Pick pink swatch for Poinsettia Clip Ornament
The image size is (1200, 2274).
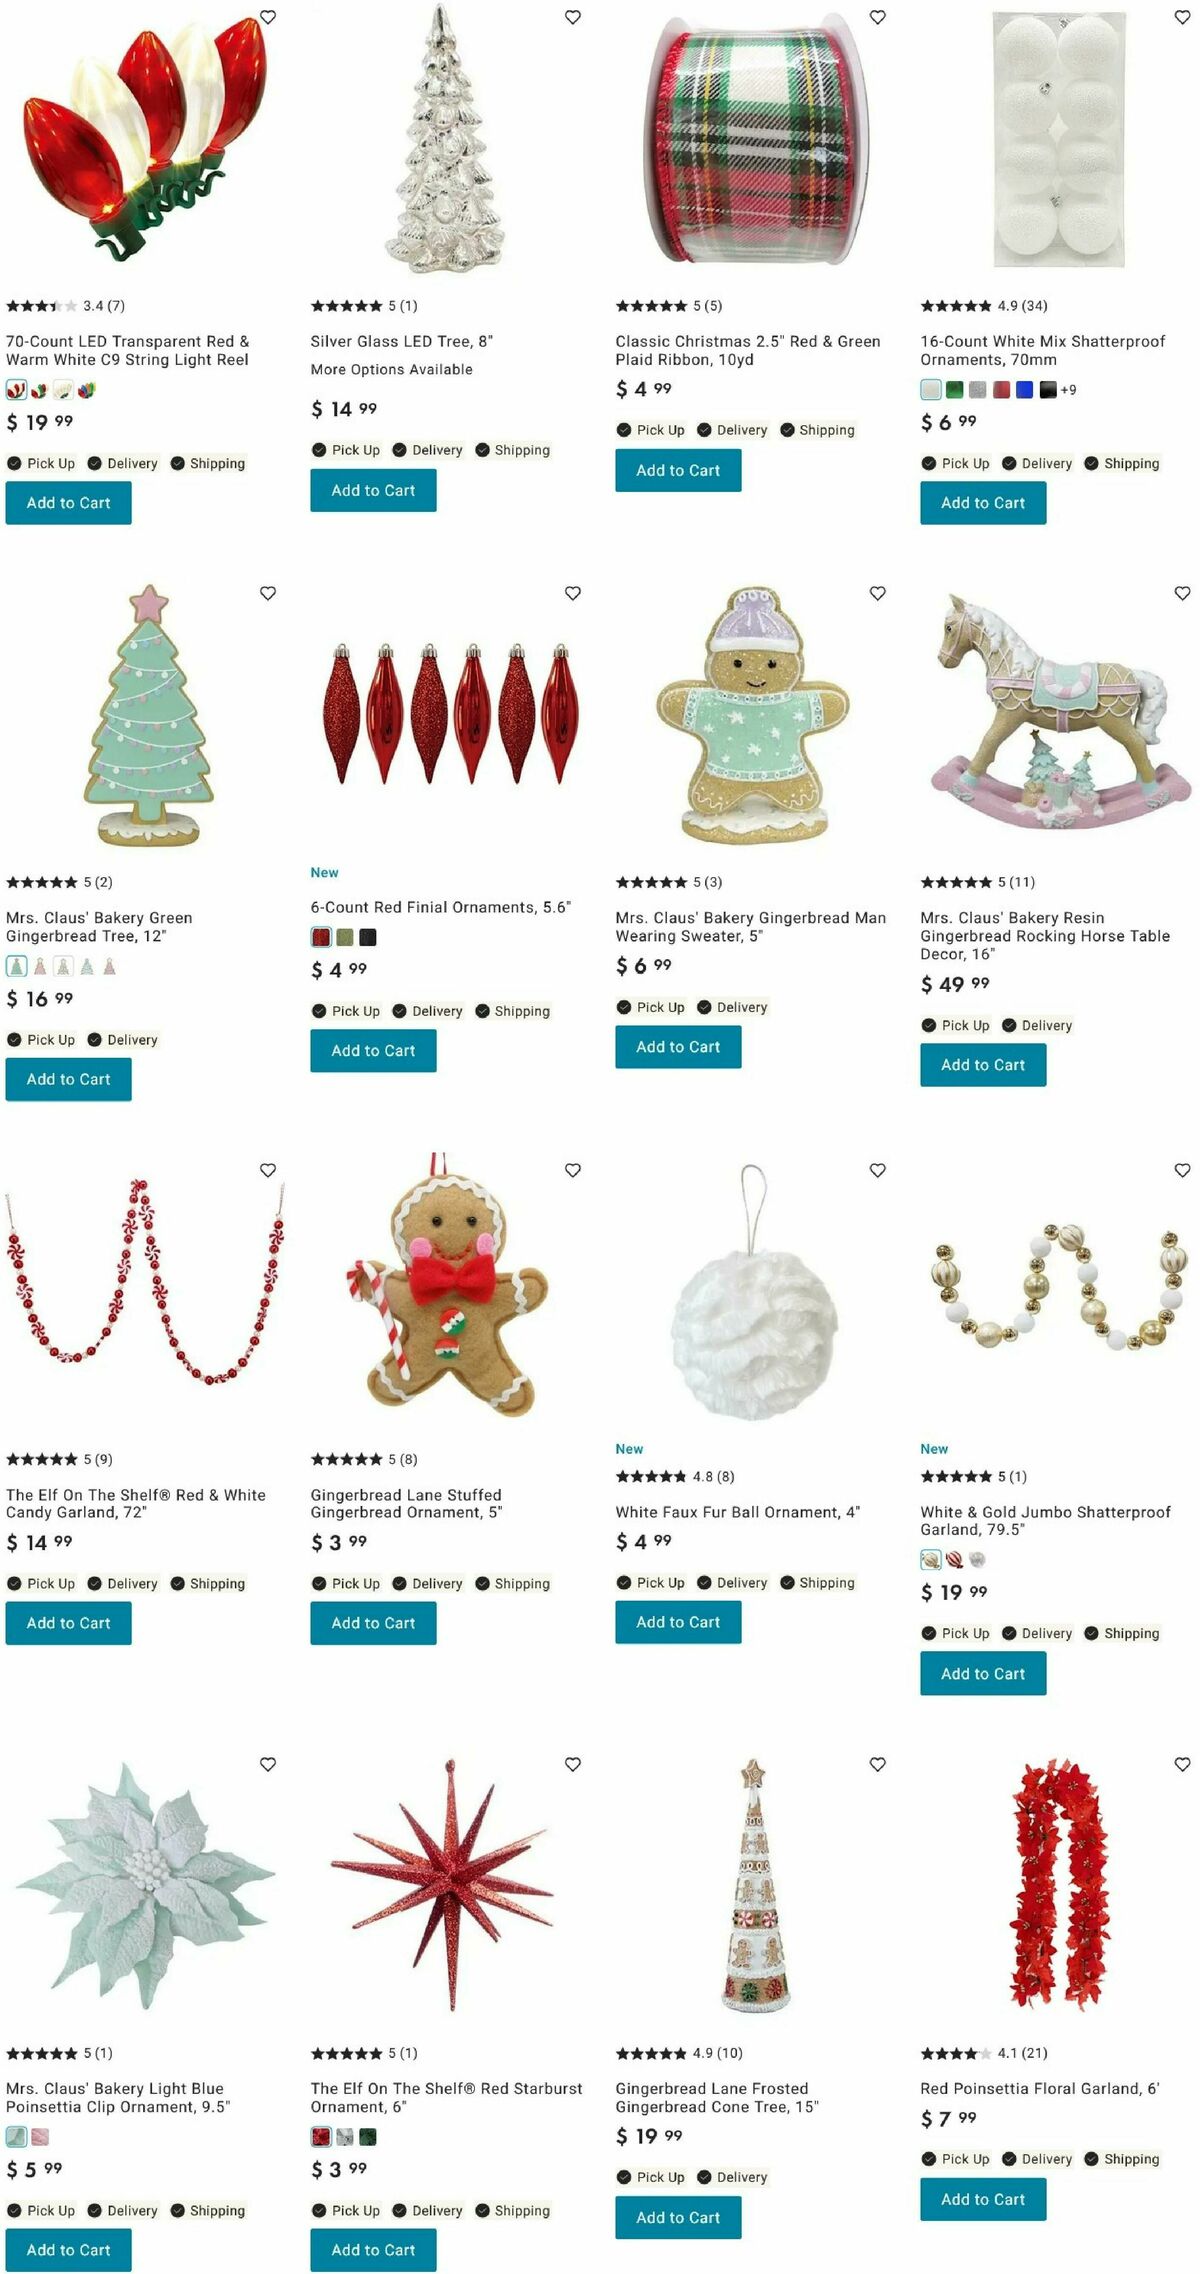[40, 2137]
